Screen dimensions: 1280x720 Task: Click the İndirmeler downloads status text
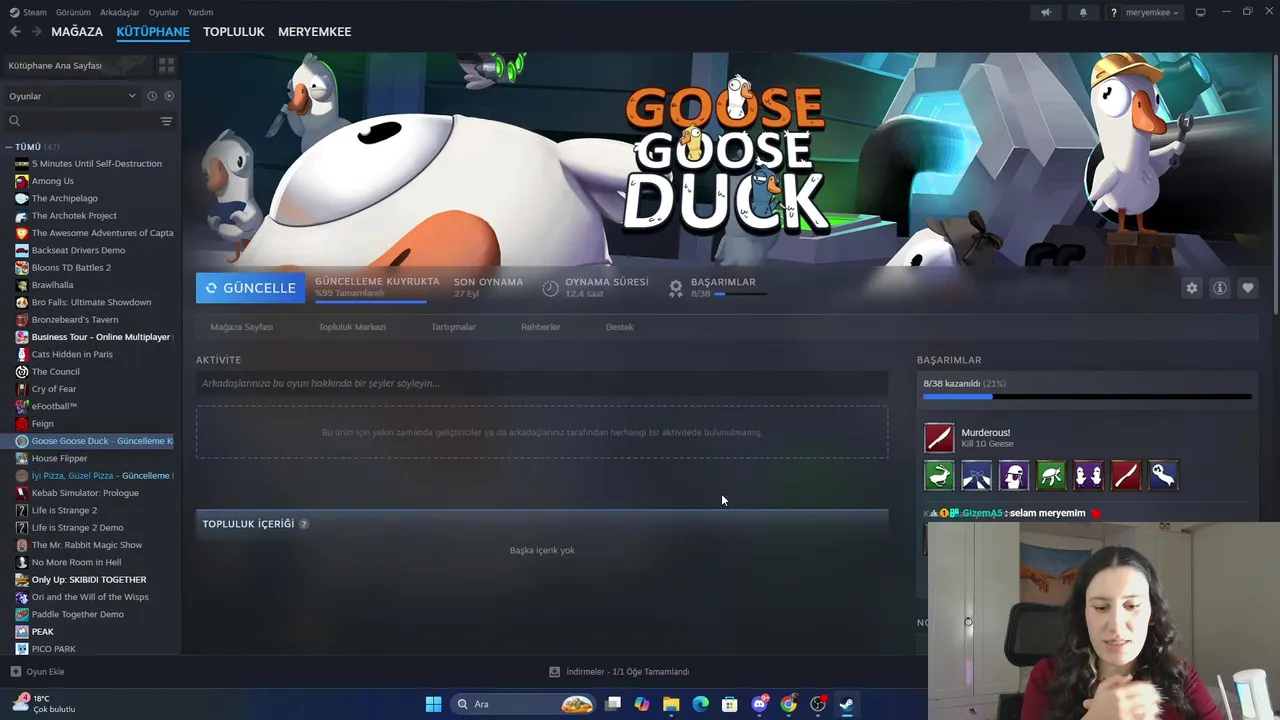coord(628,672)
